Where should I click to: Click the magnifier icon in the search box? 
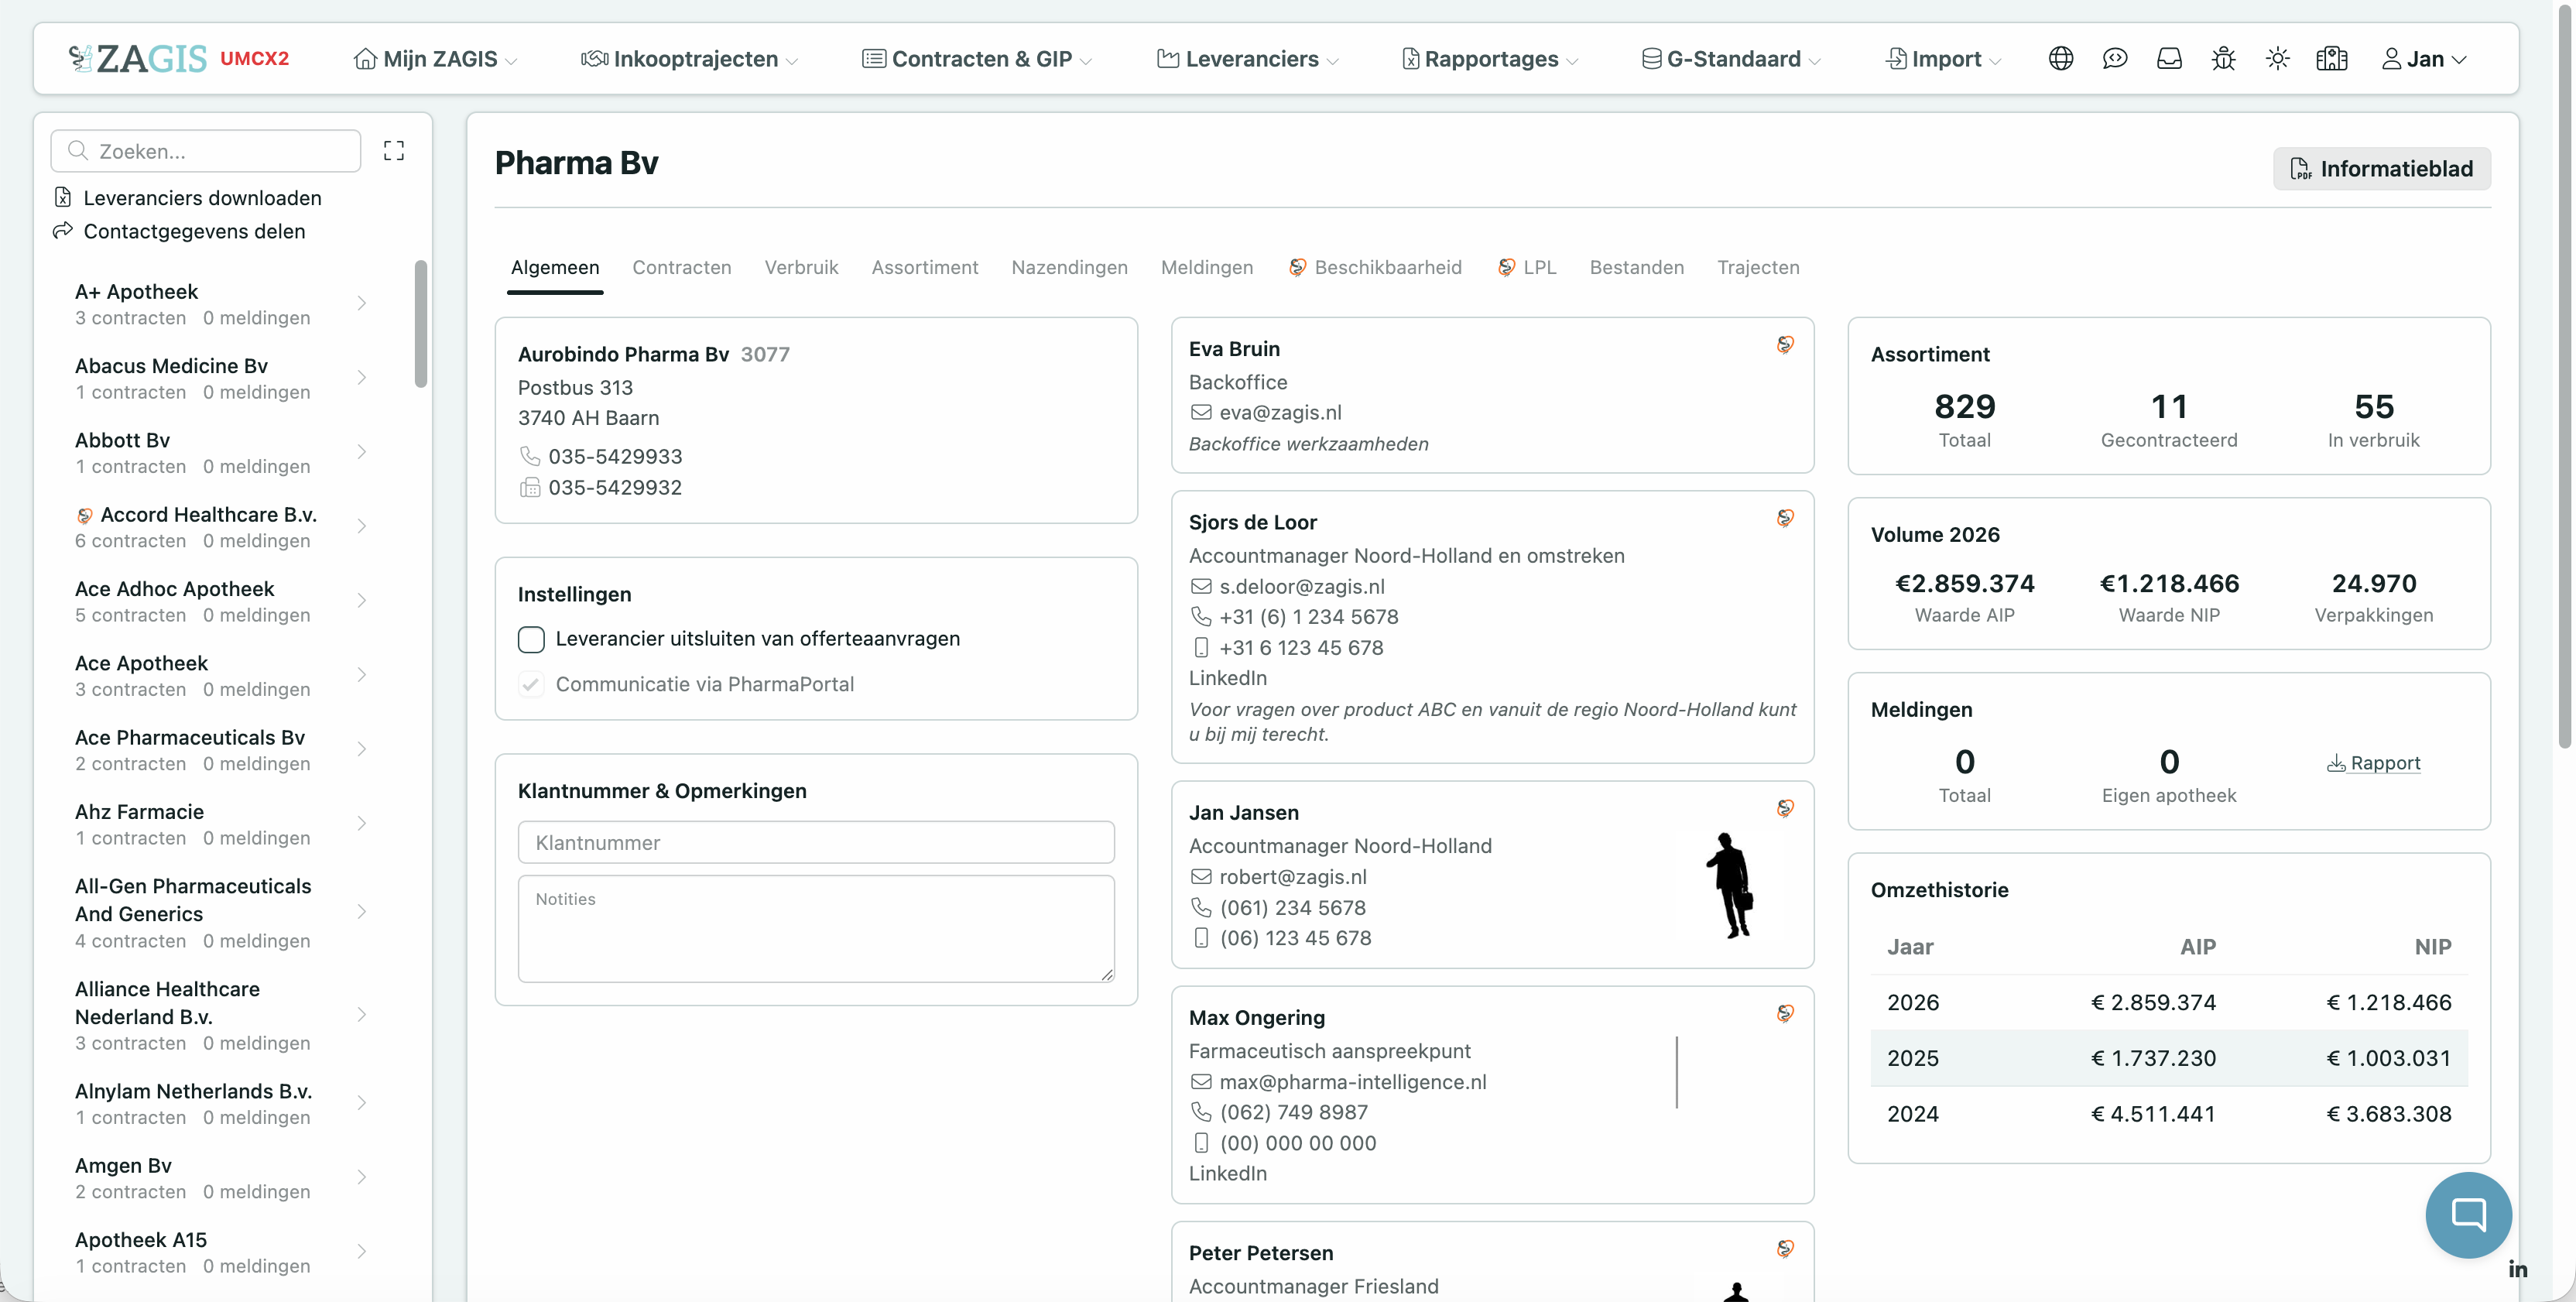77,151
